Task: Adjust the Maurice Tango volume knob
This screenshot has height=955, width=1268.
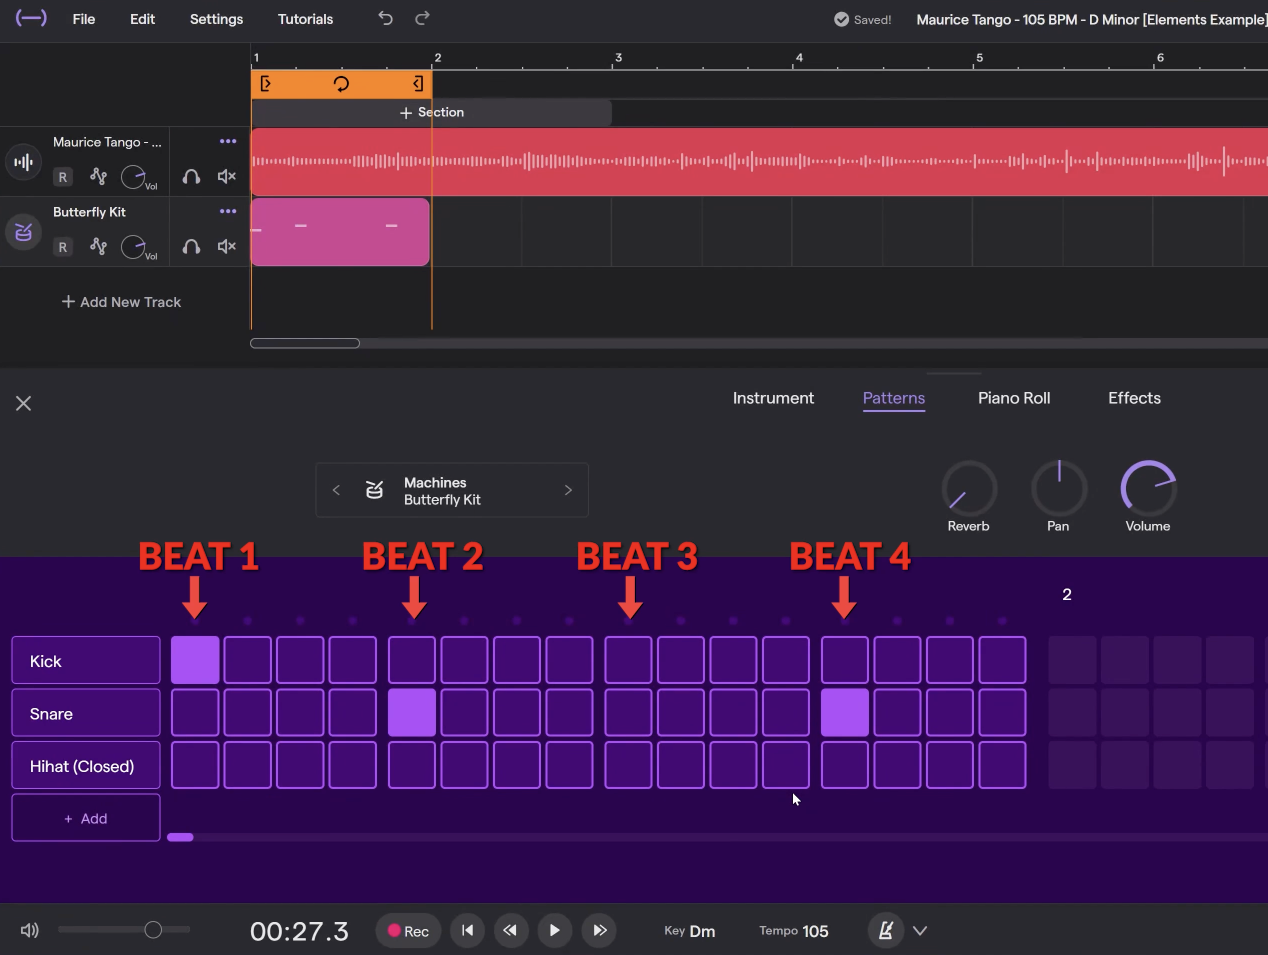Action: click(x=133, y=177)
